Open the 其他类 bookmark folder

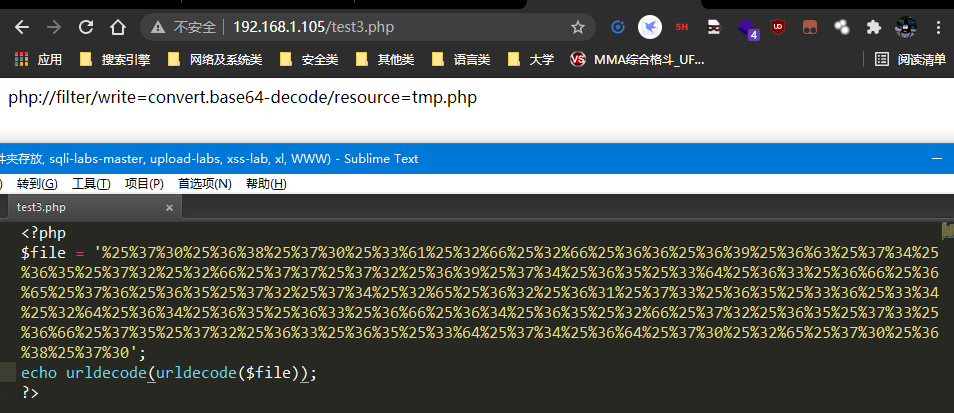pos(385,59)
